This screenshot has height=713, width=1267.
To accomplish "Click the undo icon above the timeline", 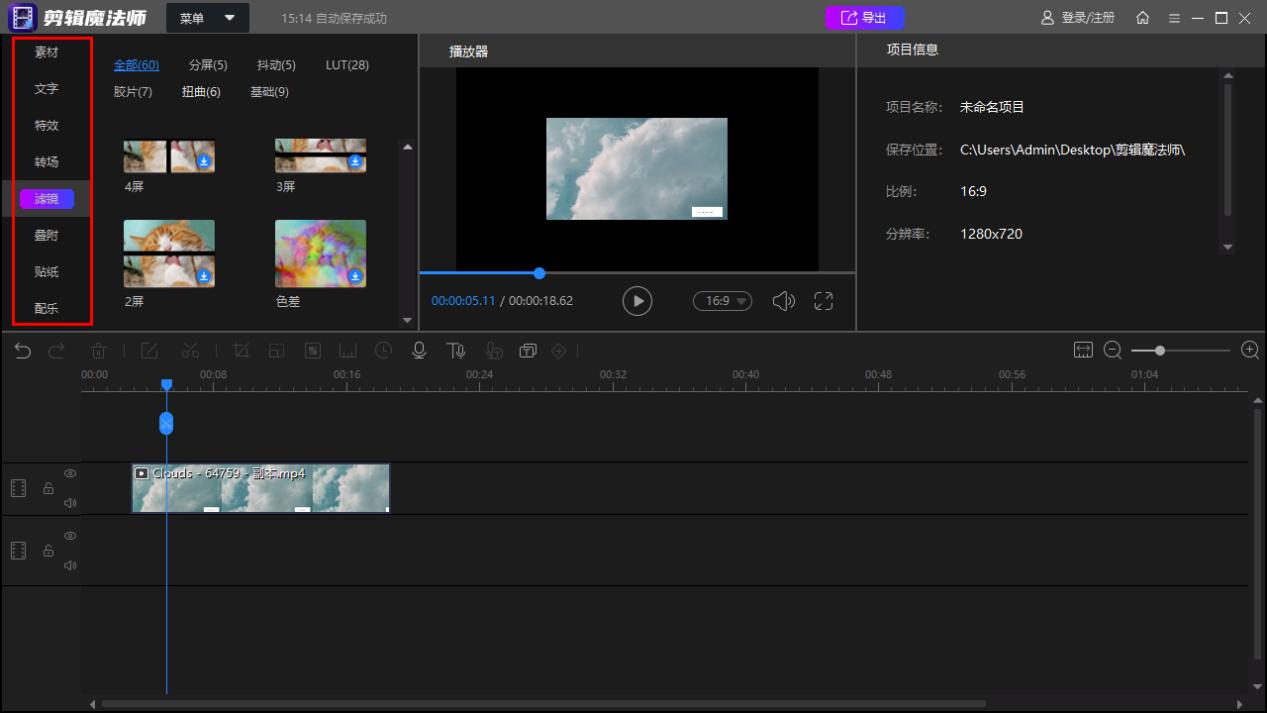I will [x=23, y=350].
